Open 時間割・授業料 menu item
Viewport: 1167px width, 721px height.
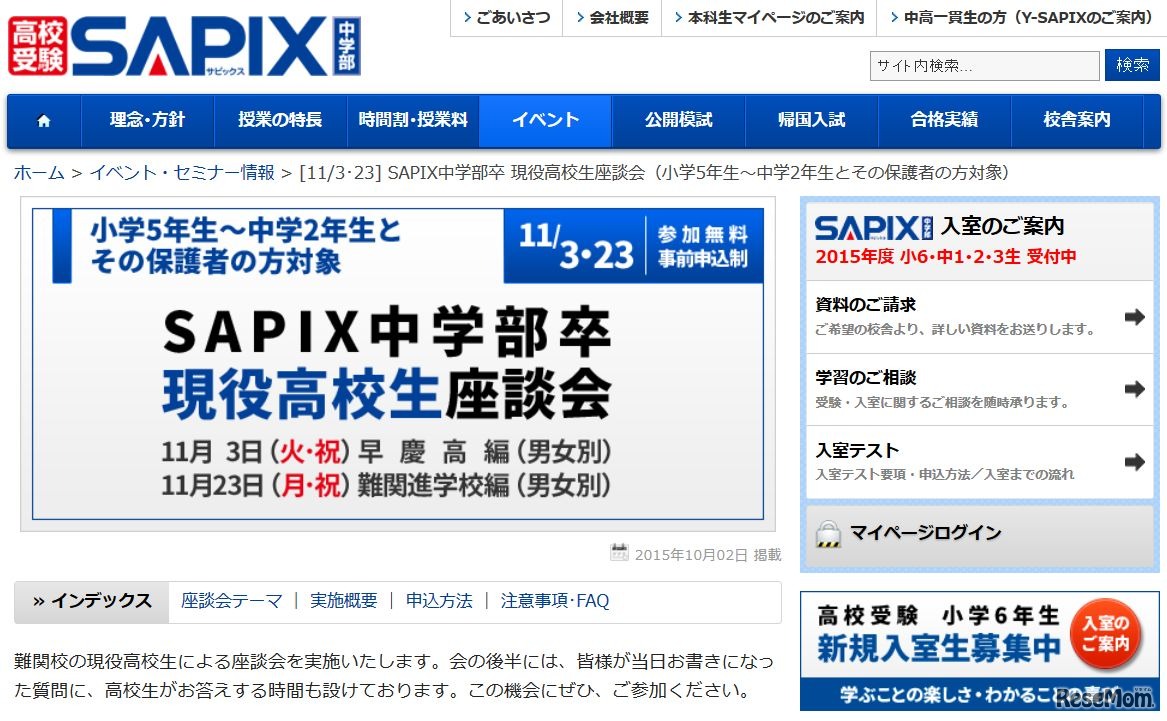click(413, 120)
